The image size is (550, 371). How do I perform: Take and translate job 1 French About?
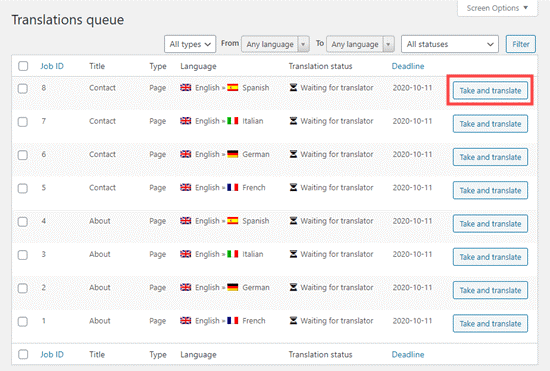(490, 324)
